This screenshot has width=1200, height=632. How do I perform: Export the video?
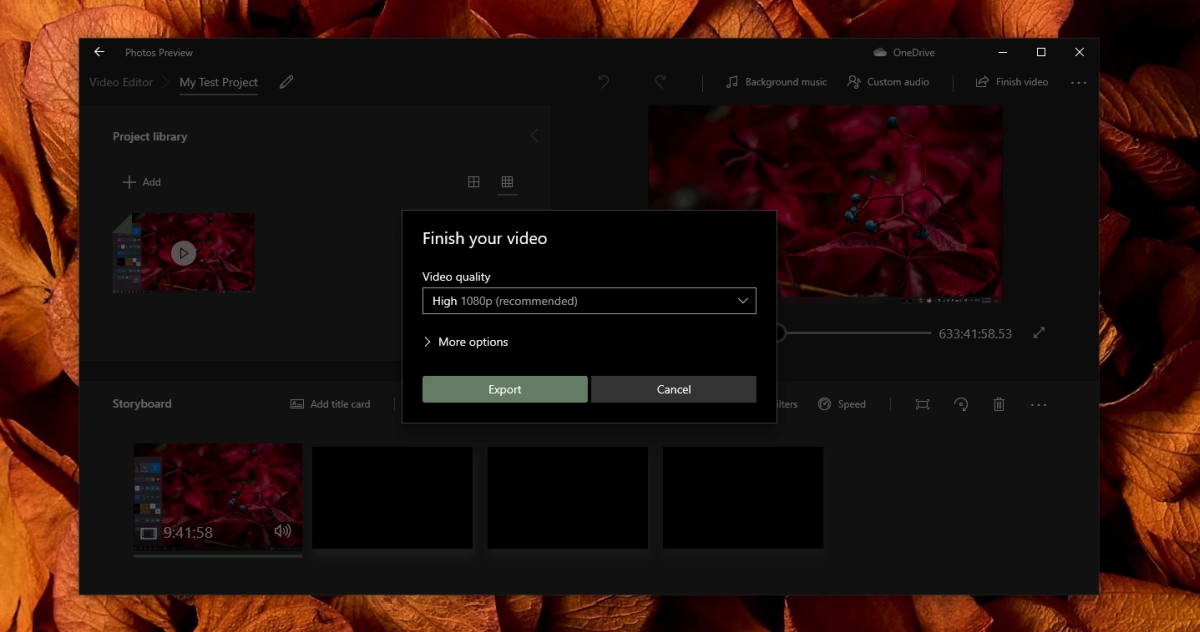504,389
